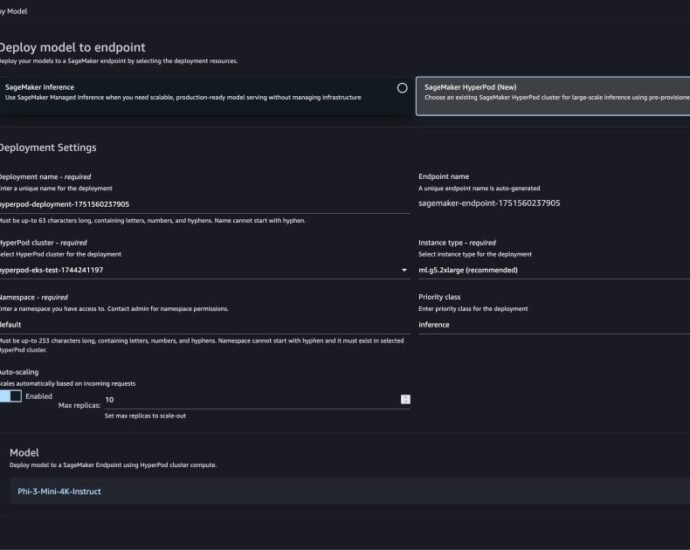Screen dimensions: 690x550
Task: Click the sagemaker-endpoint-1751560237905 endpoint name text
Action: coord(489,203)
